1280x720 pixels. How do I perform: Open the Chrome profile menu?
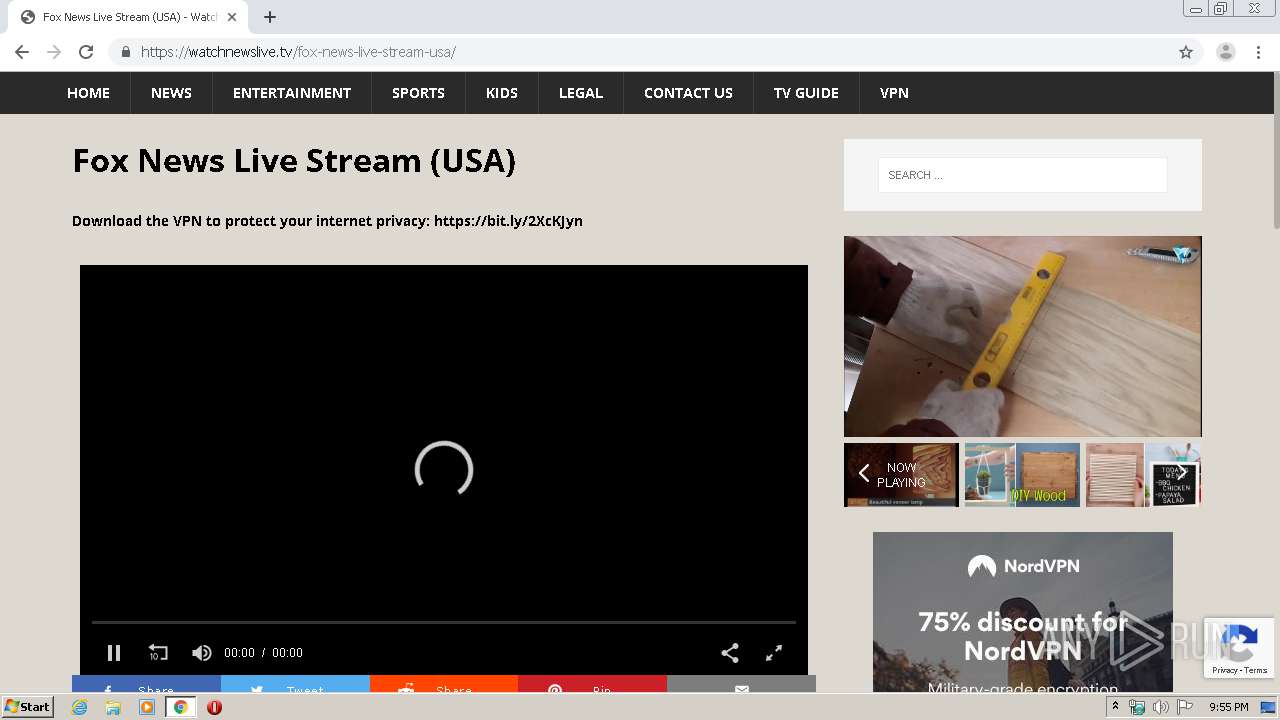click(1226, 52)
